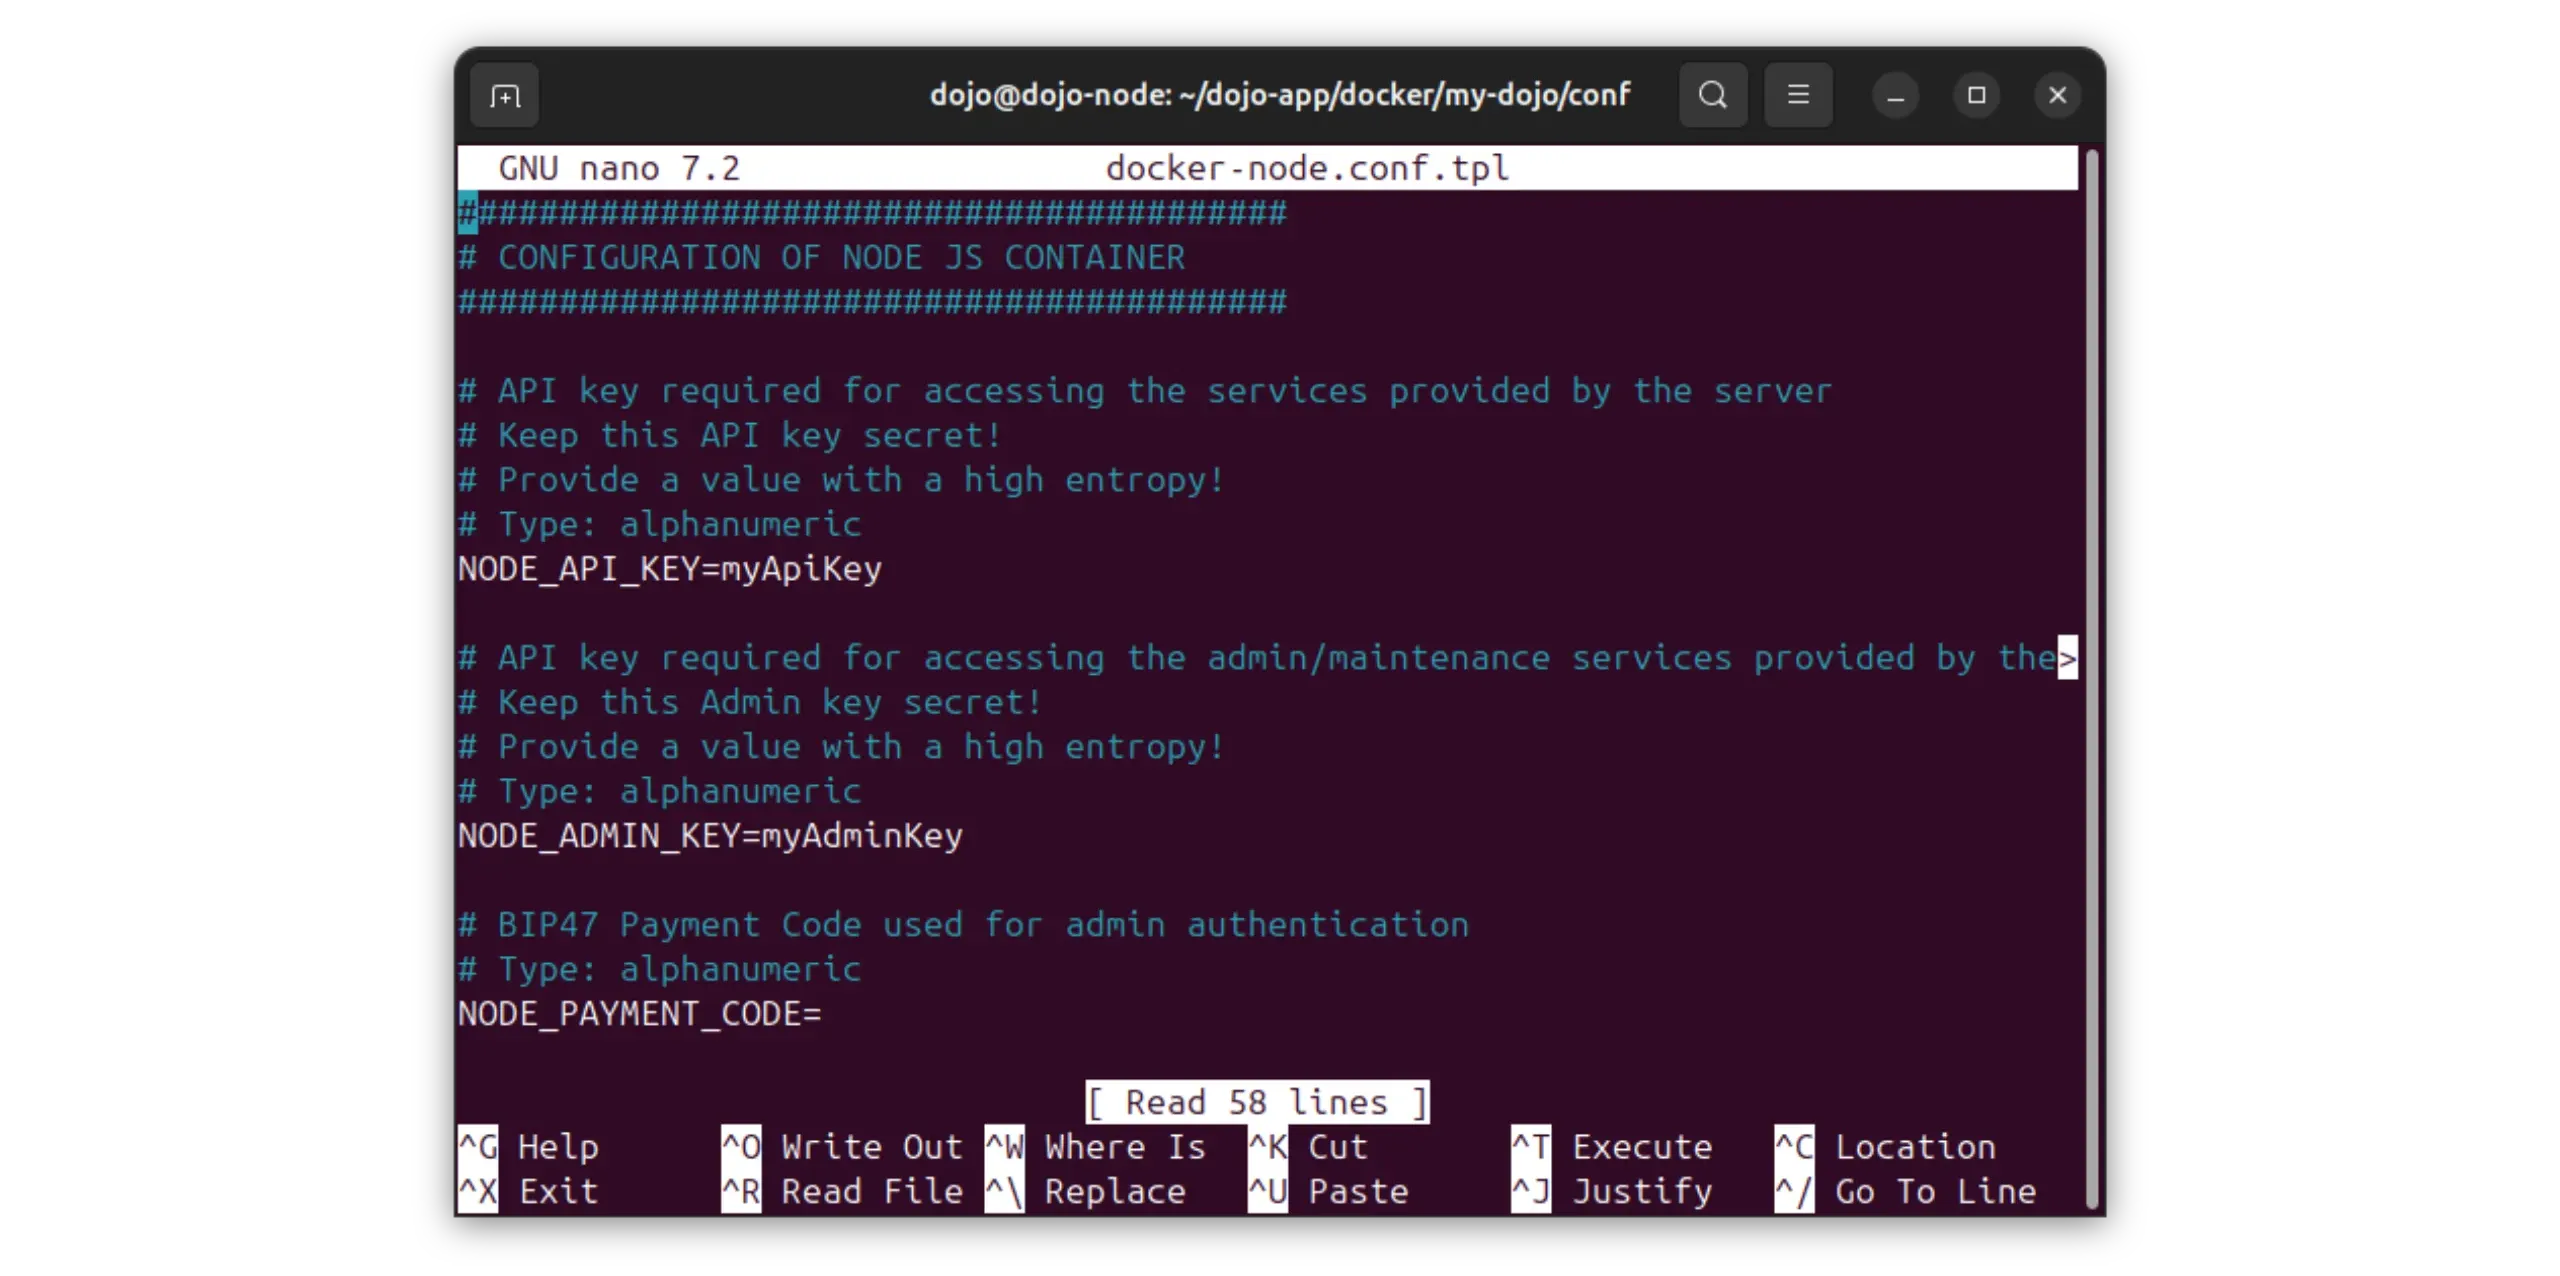The height and width of the screenshot is (1276, 2560).
Task: Click the ^G Help shortcut
Action: pyautogui.click(x=529, y=1147)
